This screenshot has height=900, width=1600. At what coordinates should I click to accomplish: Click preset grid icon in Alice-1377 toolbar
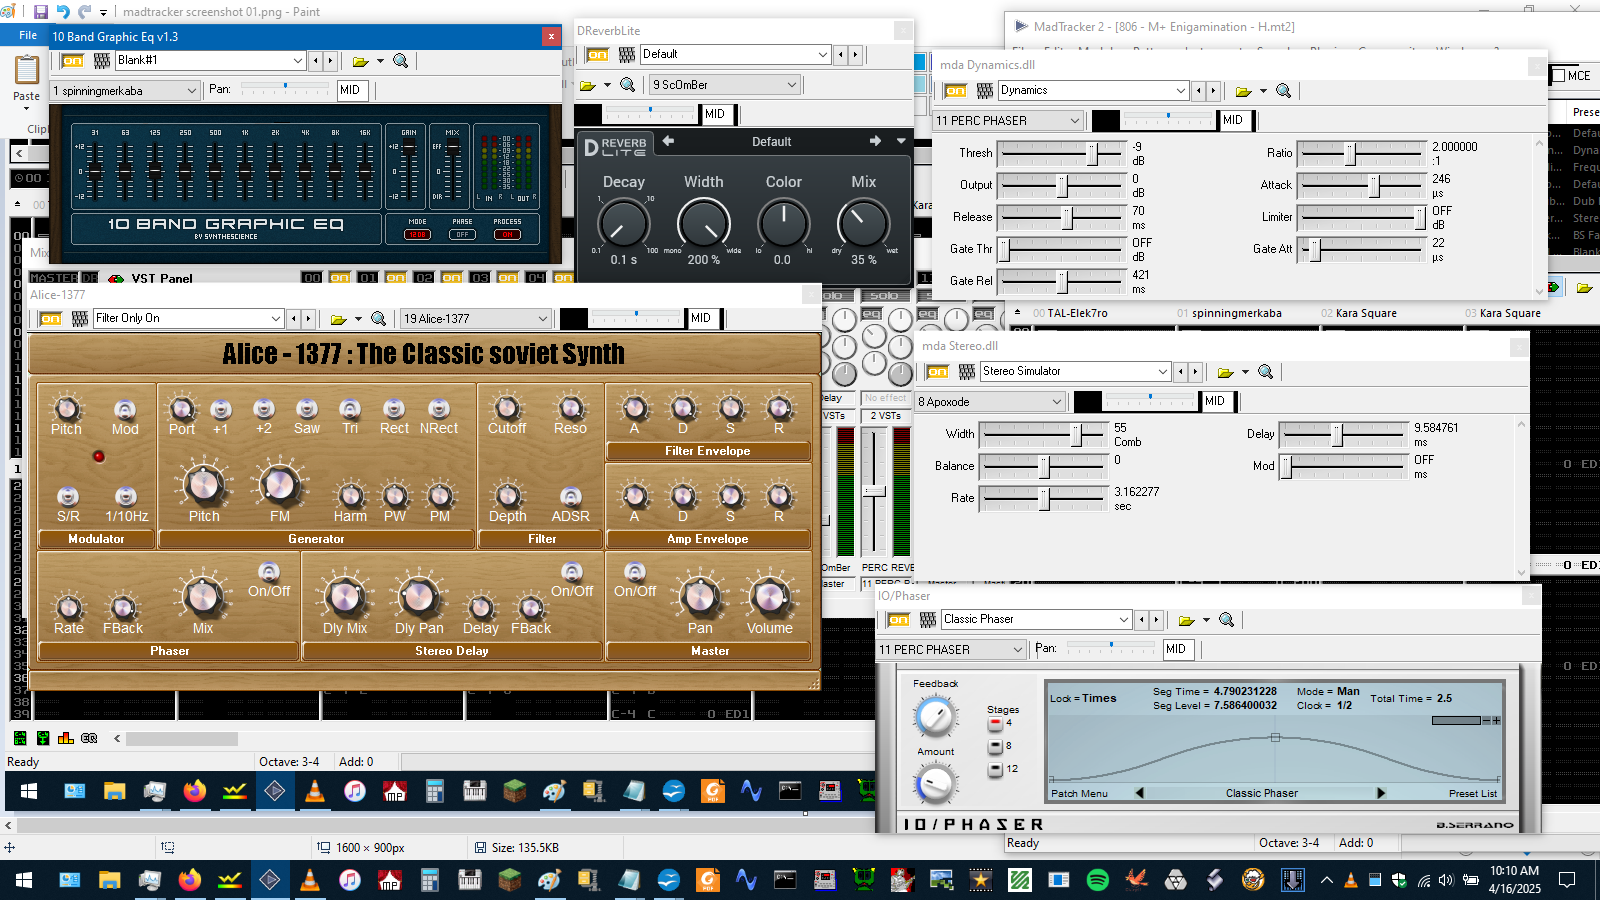tap(80, 319)
